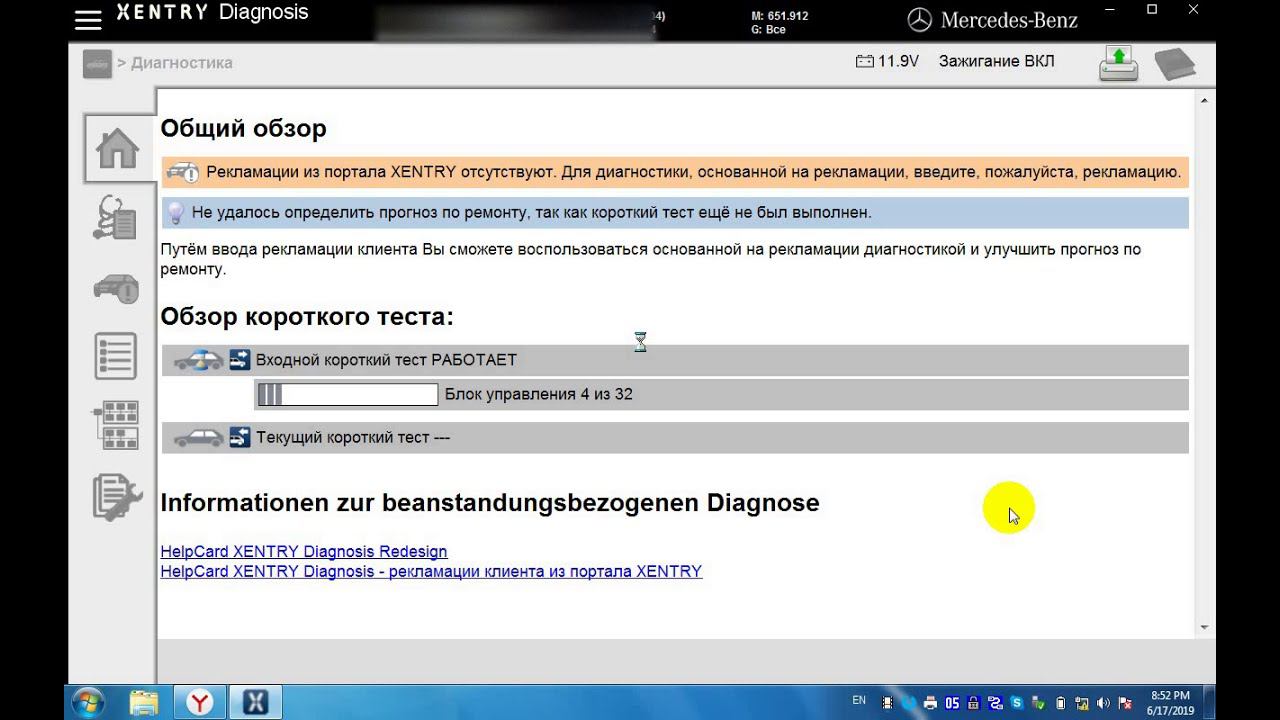Open HelpCard XENTRY Diagnosis Redesign link

click(x=304, y=552)
